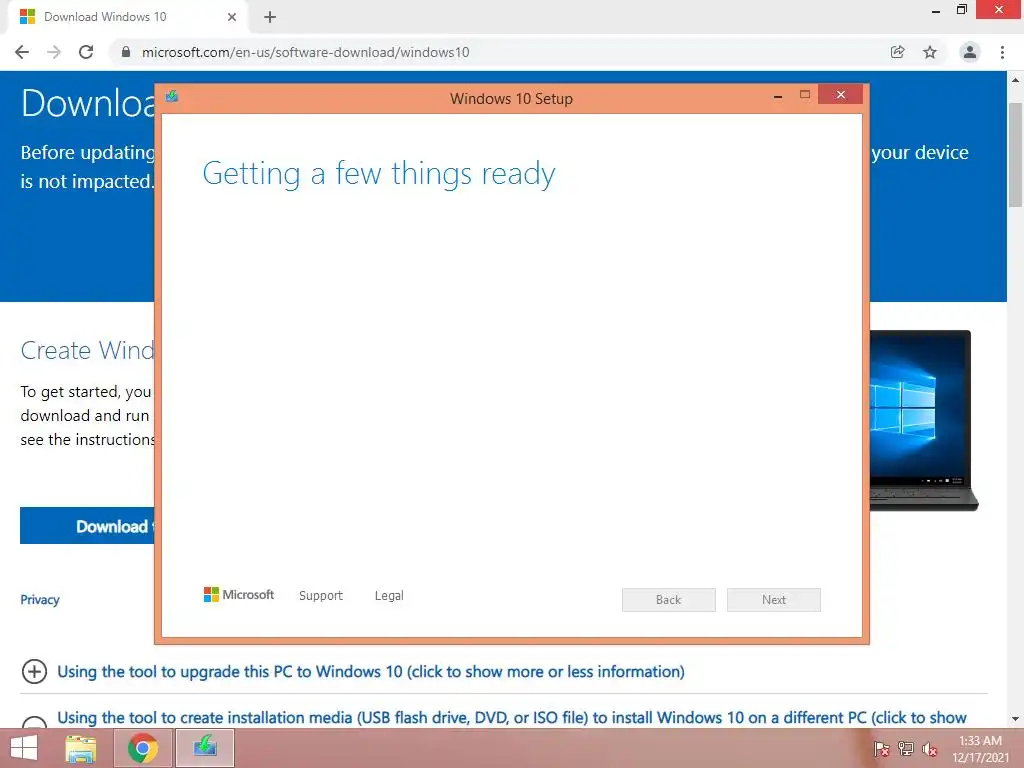This screenshot has width=1024, height=768.
Task: Click the Next button in Setup
Action: pos(774,600)
